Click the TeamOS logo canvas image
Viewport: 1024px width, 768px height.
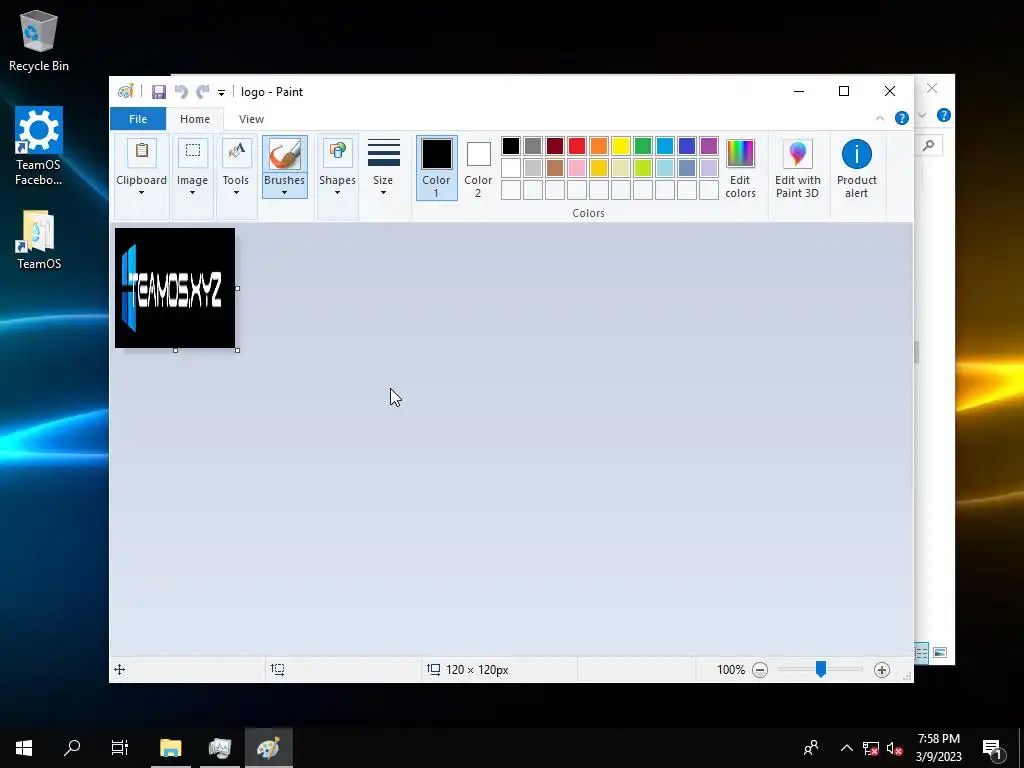(x=175, y=288)
